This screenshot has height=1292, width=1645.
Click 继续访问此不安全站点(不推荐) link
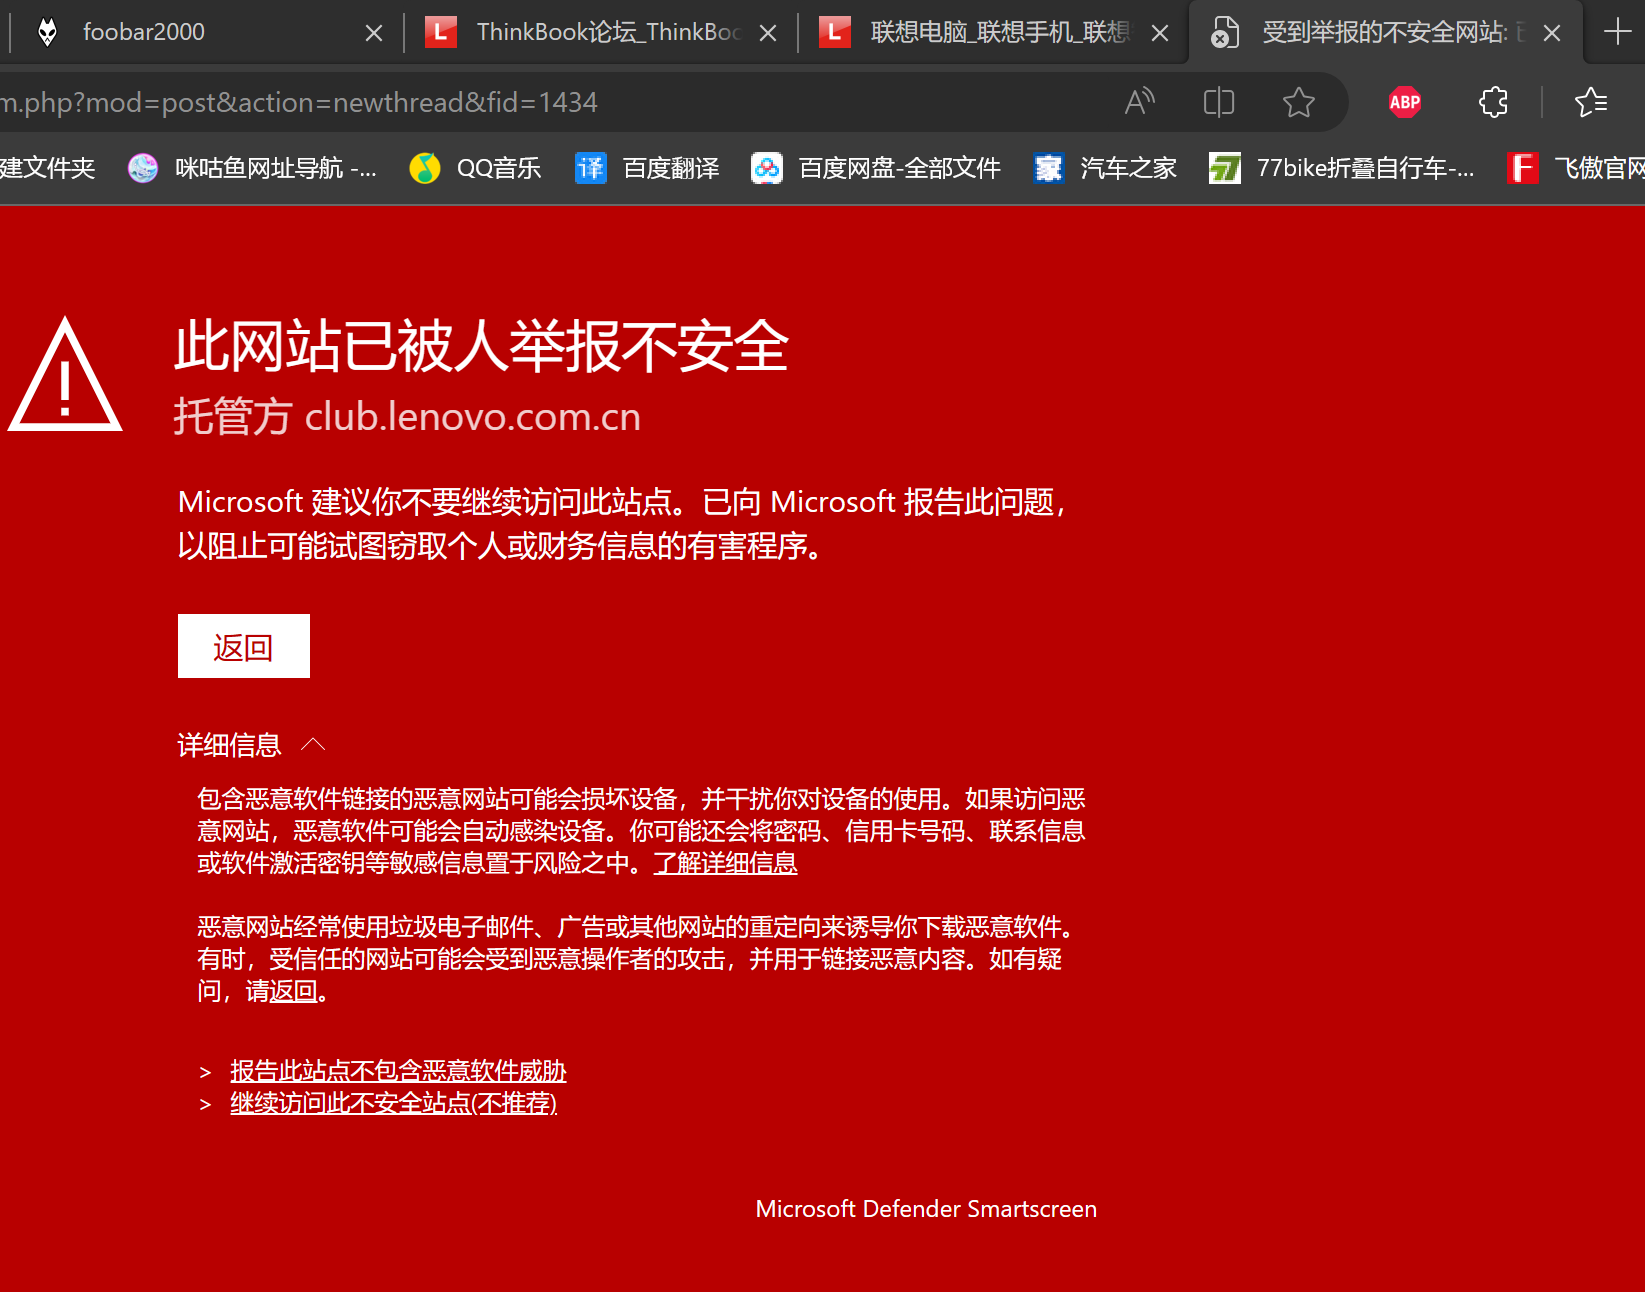[393, 1103]
